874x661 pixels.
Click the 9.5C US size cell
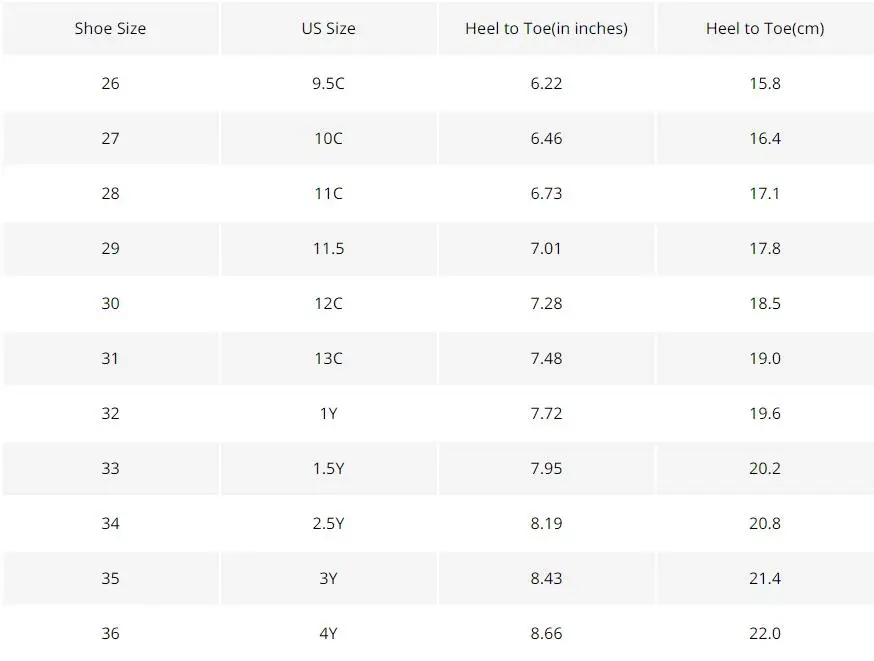(x=329, y=84)
